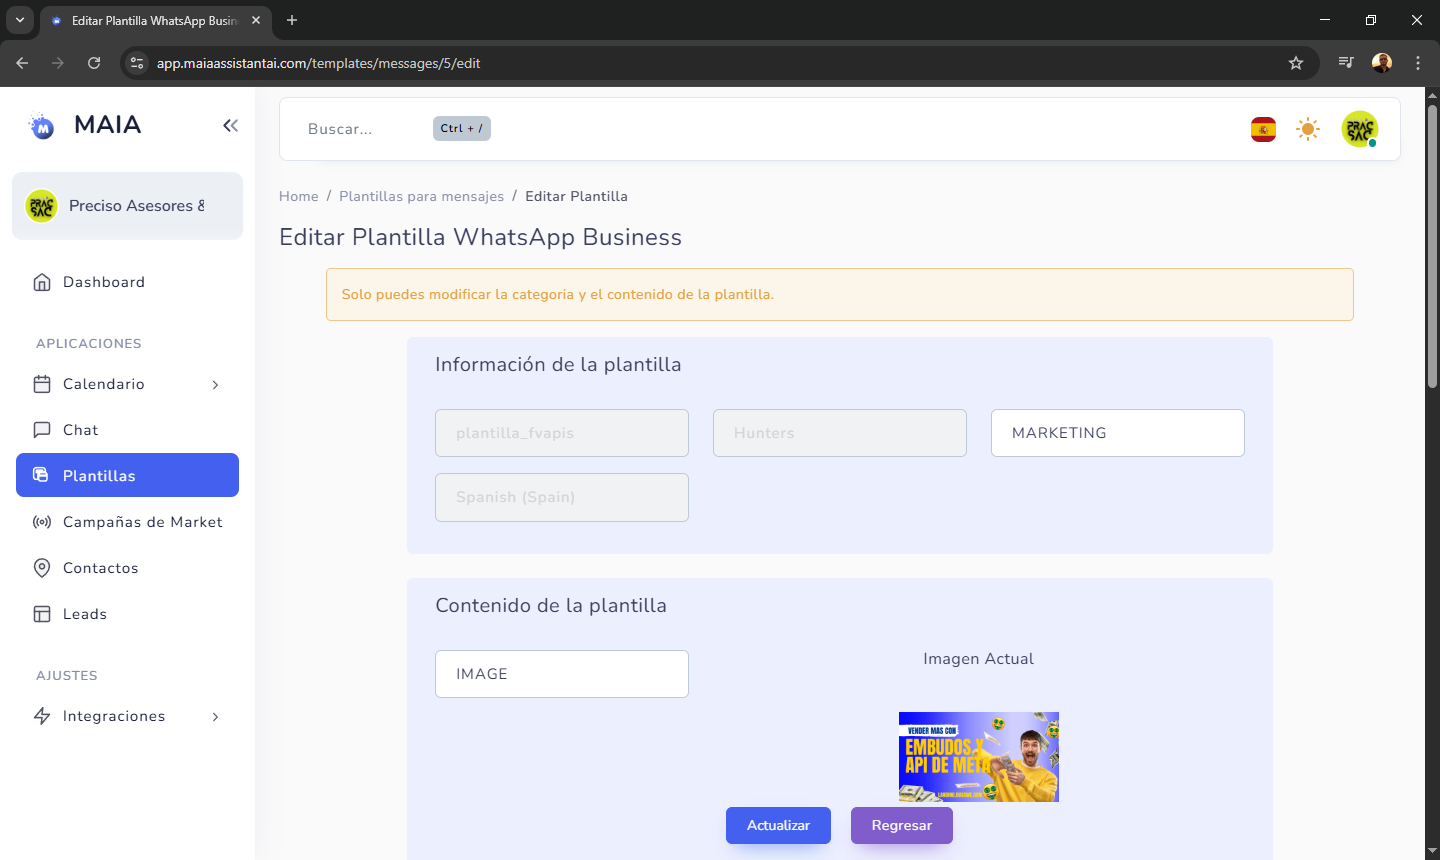Collapse the sidebar with double-chevron icon
The image size is (1440, 860).
pyautogui.click(x=230, y=125)
